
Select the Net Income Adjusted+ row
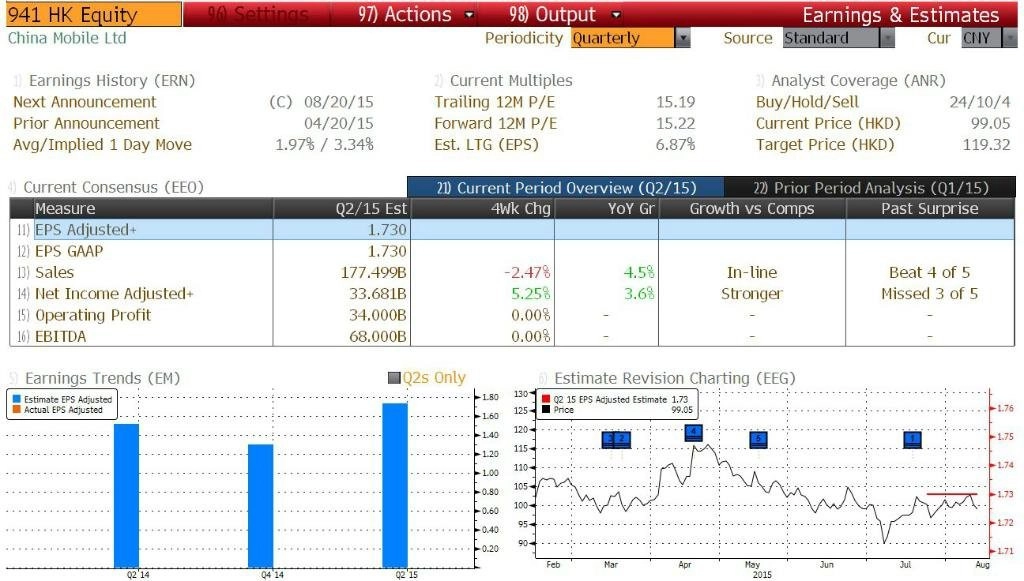click(x=512, y=294)
